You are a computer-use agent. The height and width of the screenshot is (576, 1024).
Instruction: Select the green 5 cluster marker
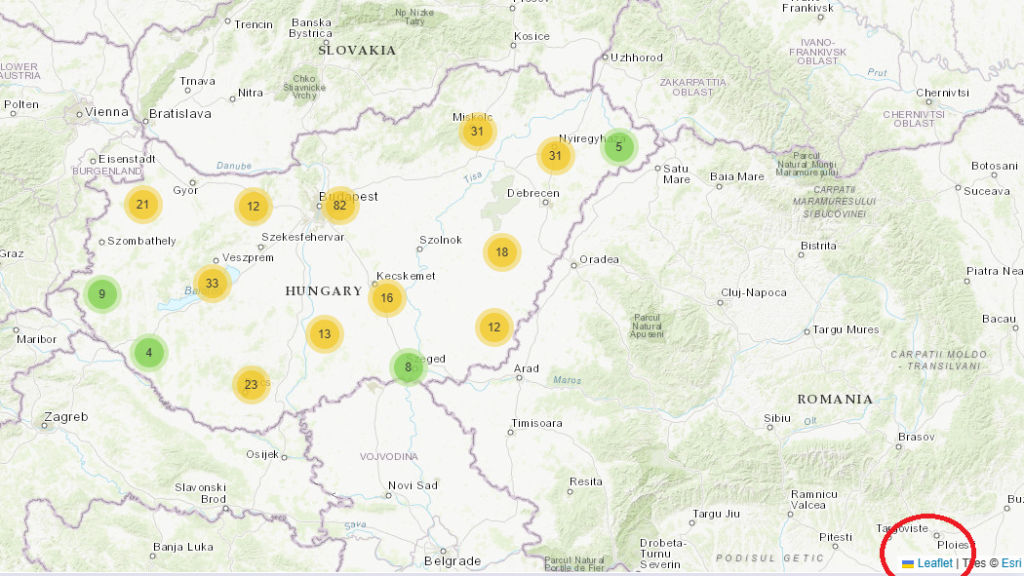coord(619,147)
